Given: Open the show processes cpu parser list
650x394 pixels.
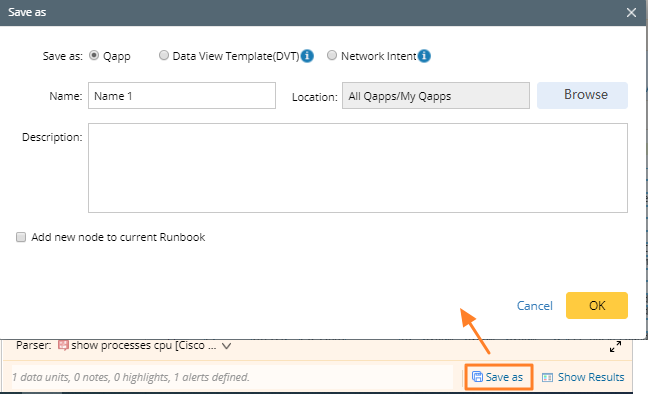Looking at the screenshot, I should 144,345.
